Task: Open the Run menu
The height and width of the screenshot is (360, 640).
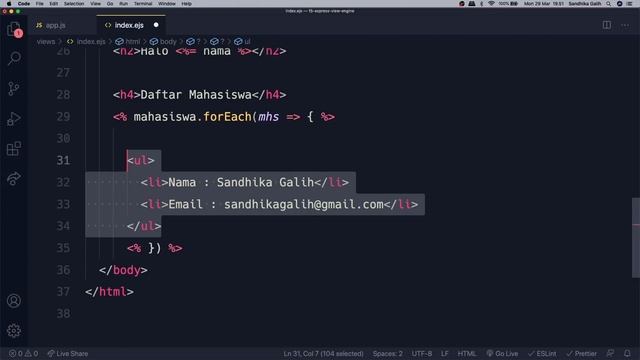Action: 123,4
